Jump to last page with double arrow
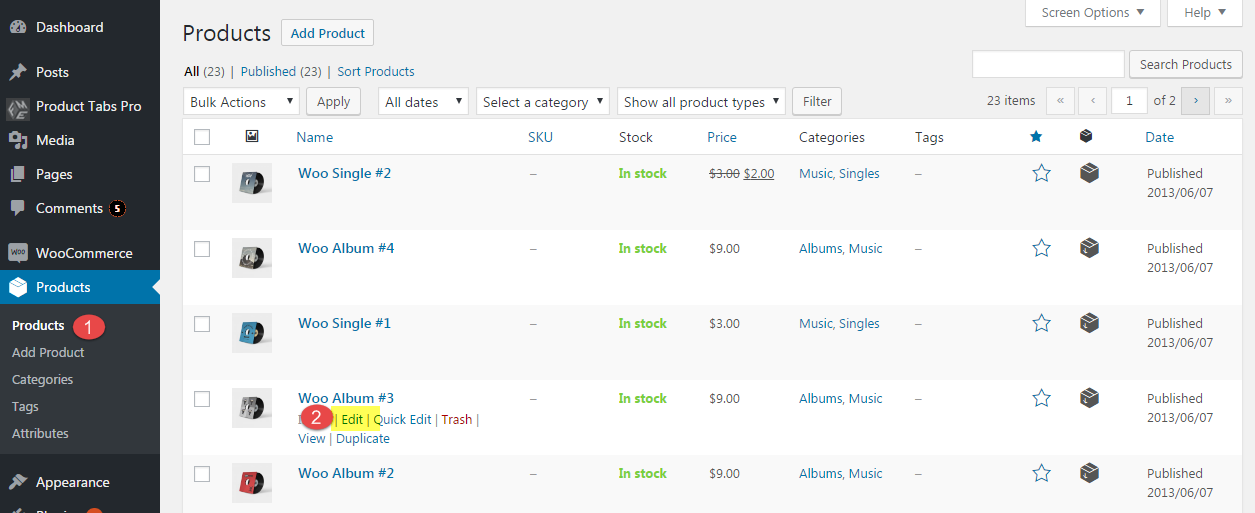This screenshot has width=1255, height=513. (x=1228, y=101)
